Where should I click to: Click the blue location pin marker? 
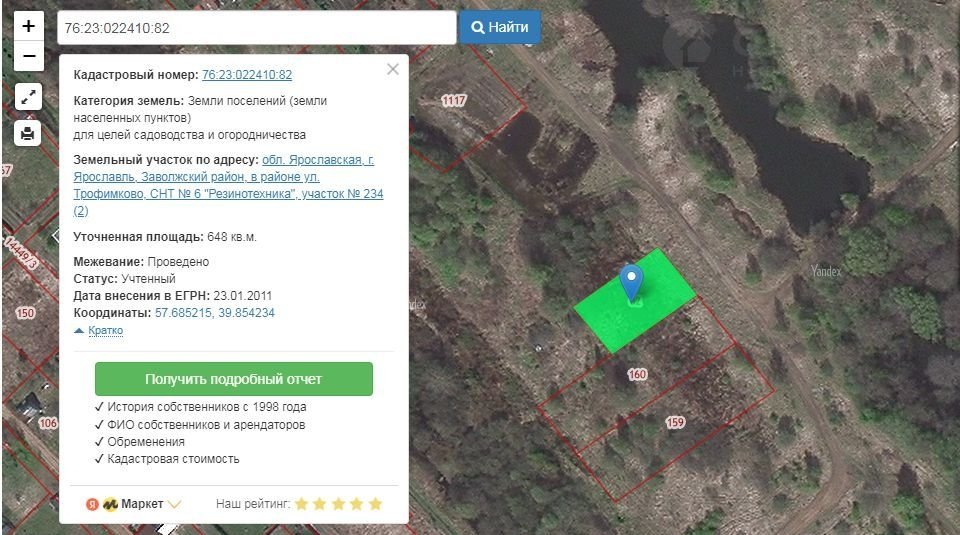tap(631, 281)
